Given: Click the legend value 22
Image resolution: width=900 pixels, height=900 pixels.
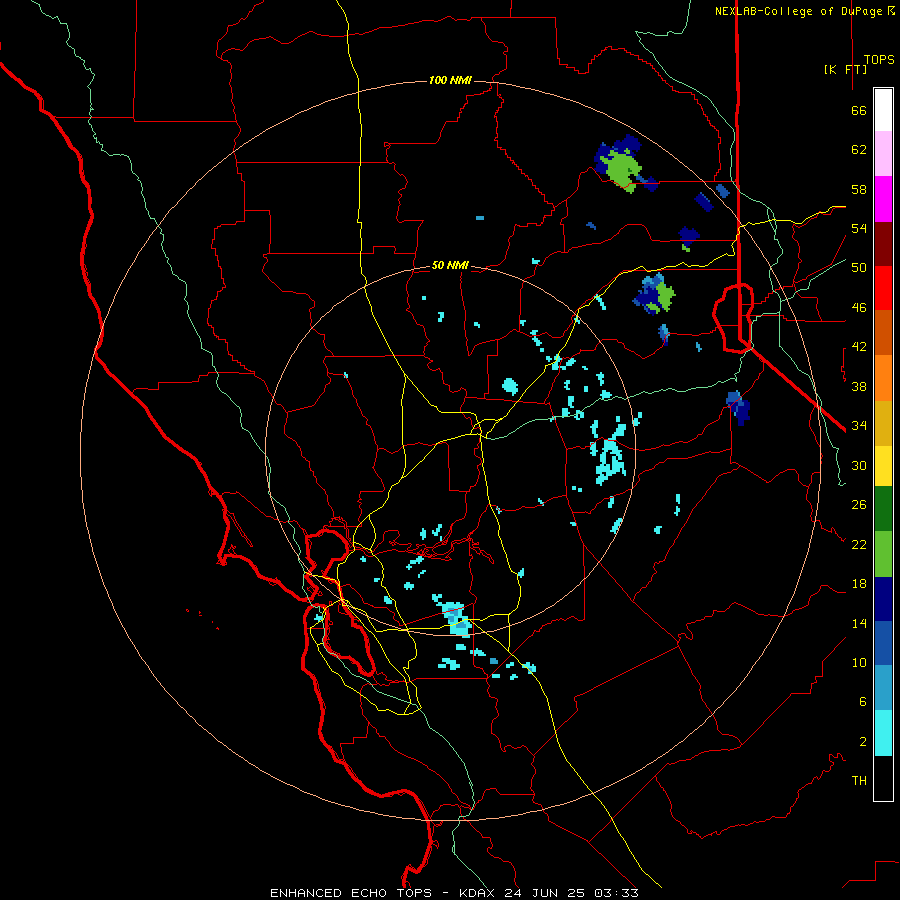Looking at the screenshot, I should [859, 545].
